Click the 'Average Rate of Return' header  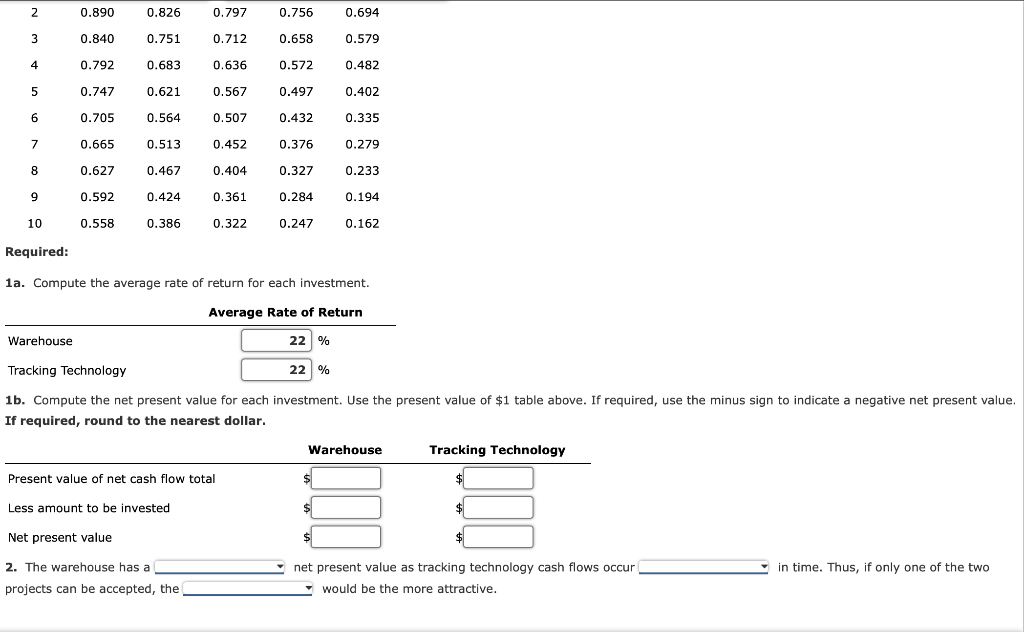pyautogui.click(x=284, y=312)
